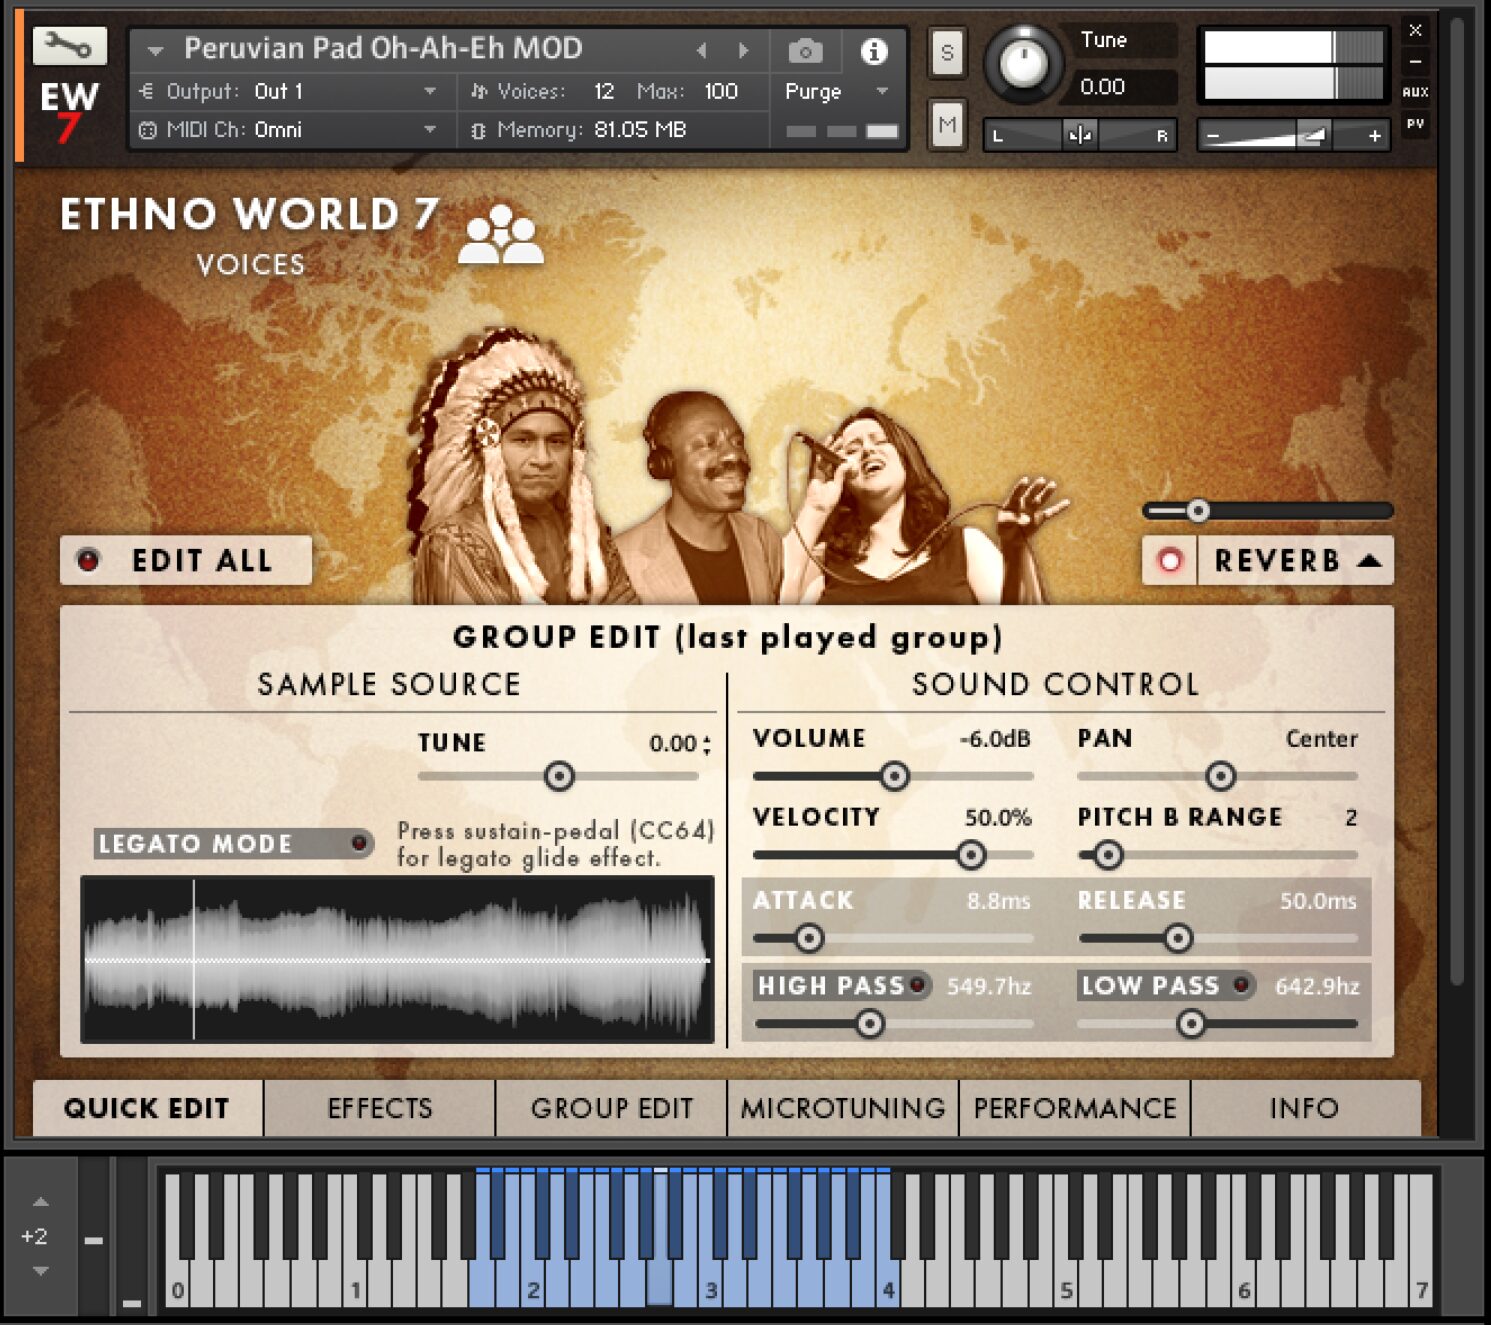Image resolution: width=1491 pixels, height=1325 pixels.
Task: Click the VOLUME slider
Action: pyautogui.click(x=893, y=776)
